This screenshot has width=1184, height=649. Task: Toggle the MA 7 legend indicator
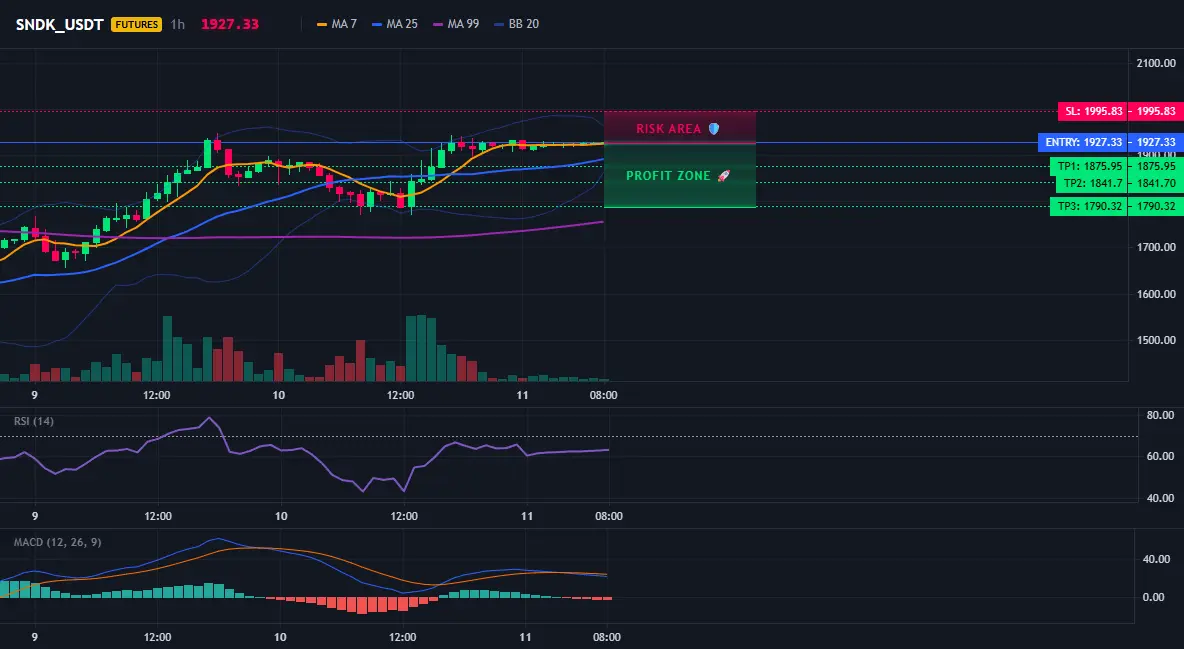pos(337,24)
